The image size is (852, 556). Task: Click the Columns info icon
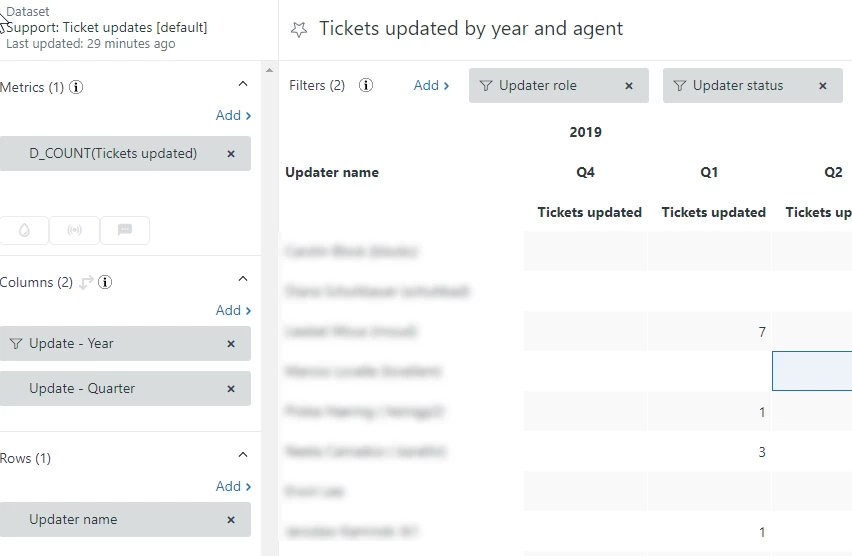(x=105, y=282)
